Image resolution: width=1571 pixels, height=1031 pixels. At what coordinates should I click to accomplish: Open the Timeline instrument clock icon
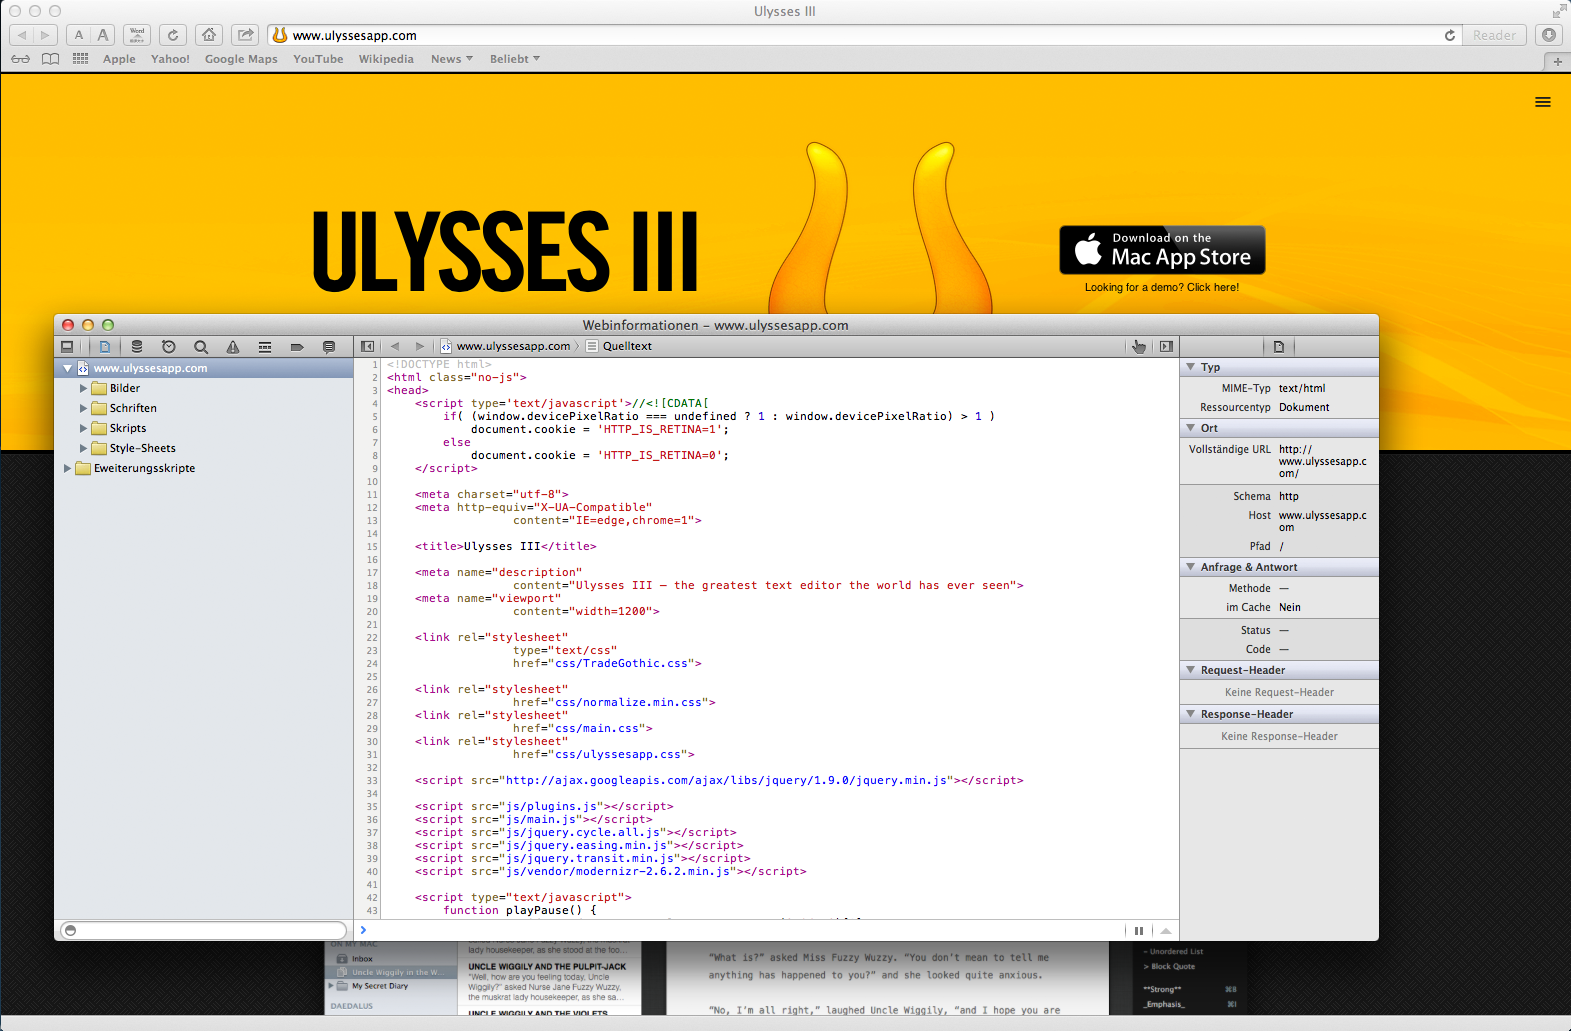click(169, 347)
